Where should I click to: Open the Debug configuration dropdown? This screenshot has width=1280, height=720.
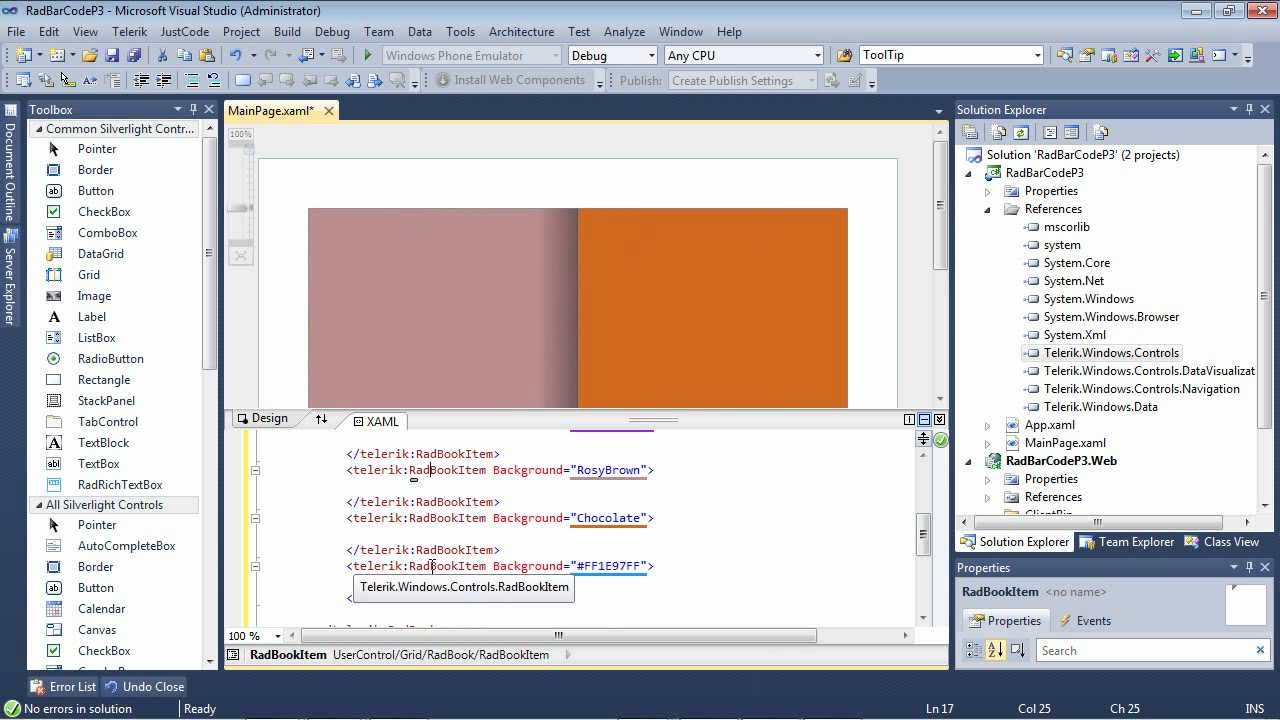pyautogui.click(x=651, y=56)
